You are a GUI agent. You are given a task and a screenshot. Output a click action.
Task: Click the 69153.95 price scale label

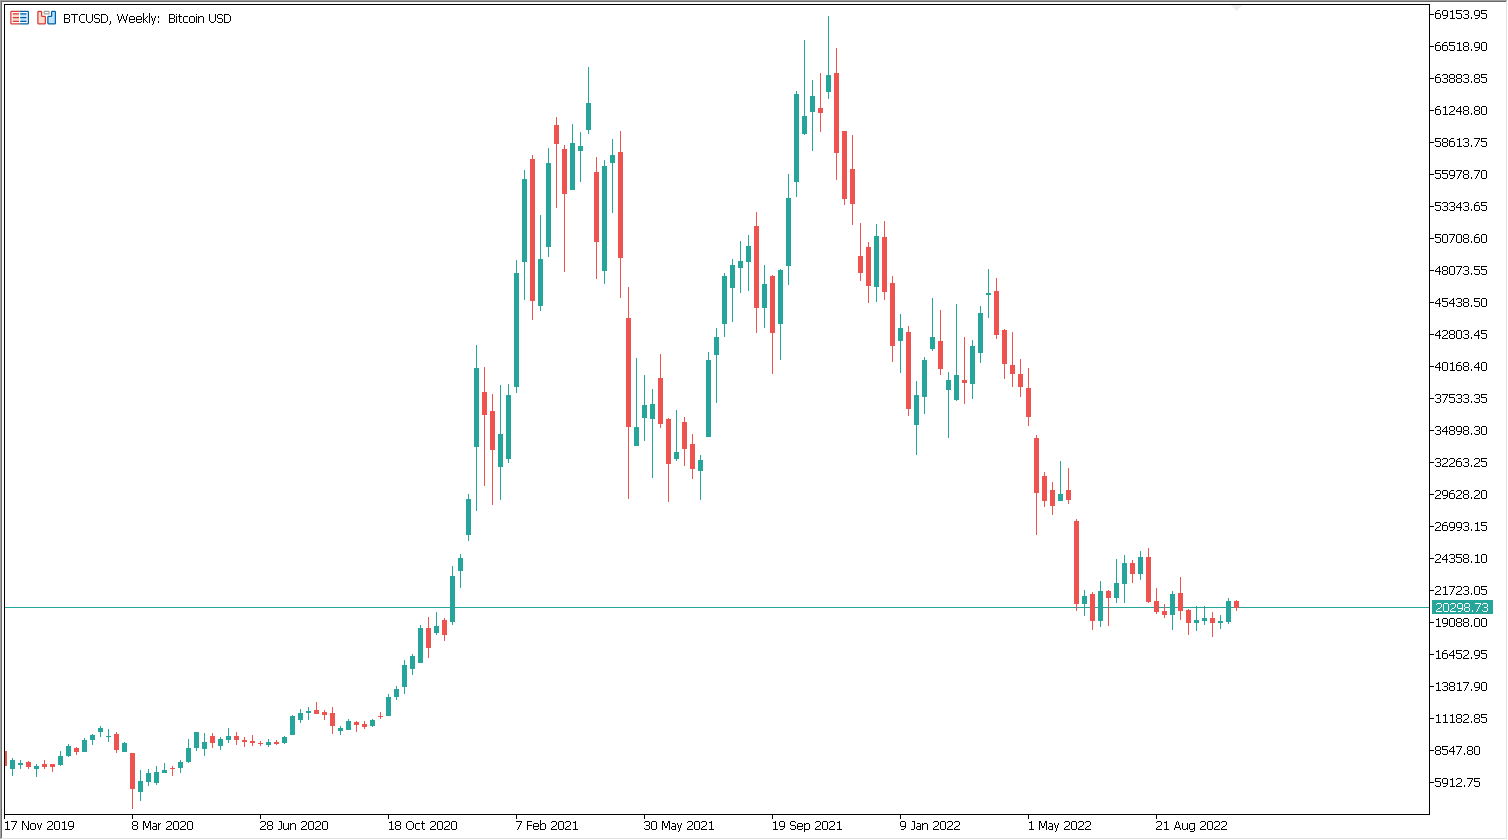pos(1461,14)
